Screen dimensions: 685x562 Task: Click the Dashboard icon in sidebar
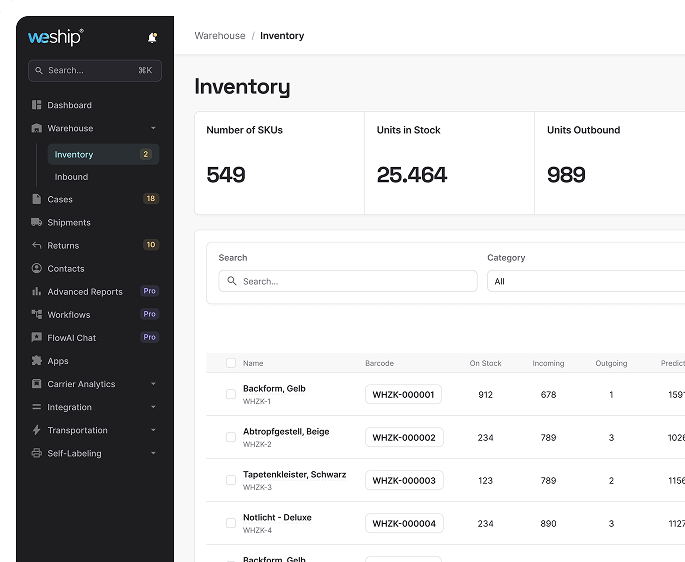coord(37,105)
